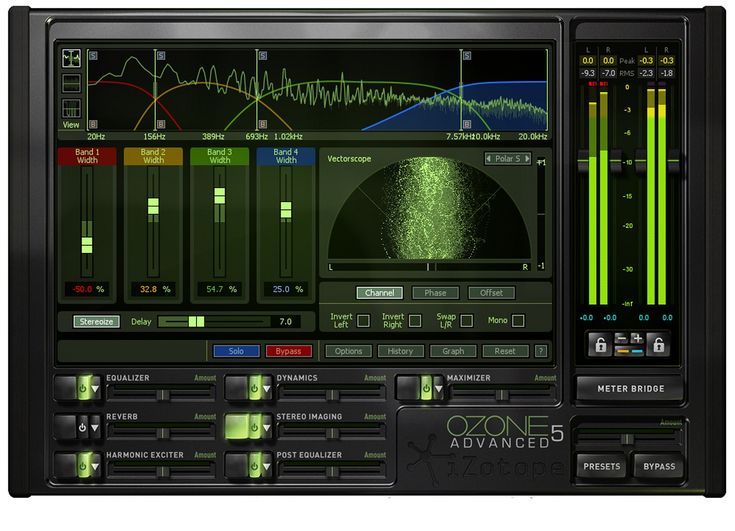Viewport: 735px width, 531px height.
Task: Click the Stereoize Delay slider
Action: (x=214, y=322)
